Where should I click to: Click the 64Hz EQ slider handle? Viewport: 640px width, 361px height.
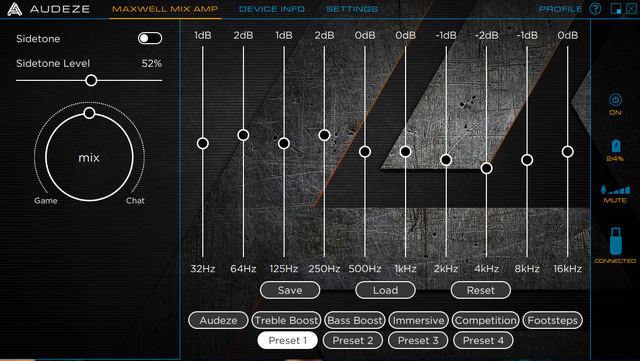tap(243, 135)
